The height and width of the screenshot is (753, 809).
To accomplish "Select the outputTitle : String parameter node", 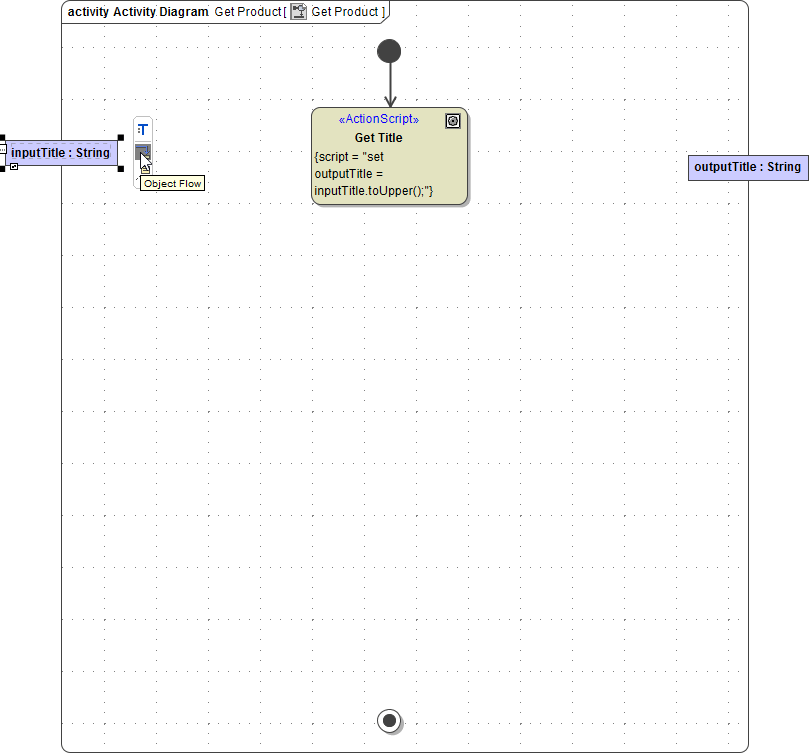I will pos(747,167).
